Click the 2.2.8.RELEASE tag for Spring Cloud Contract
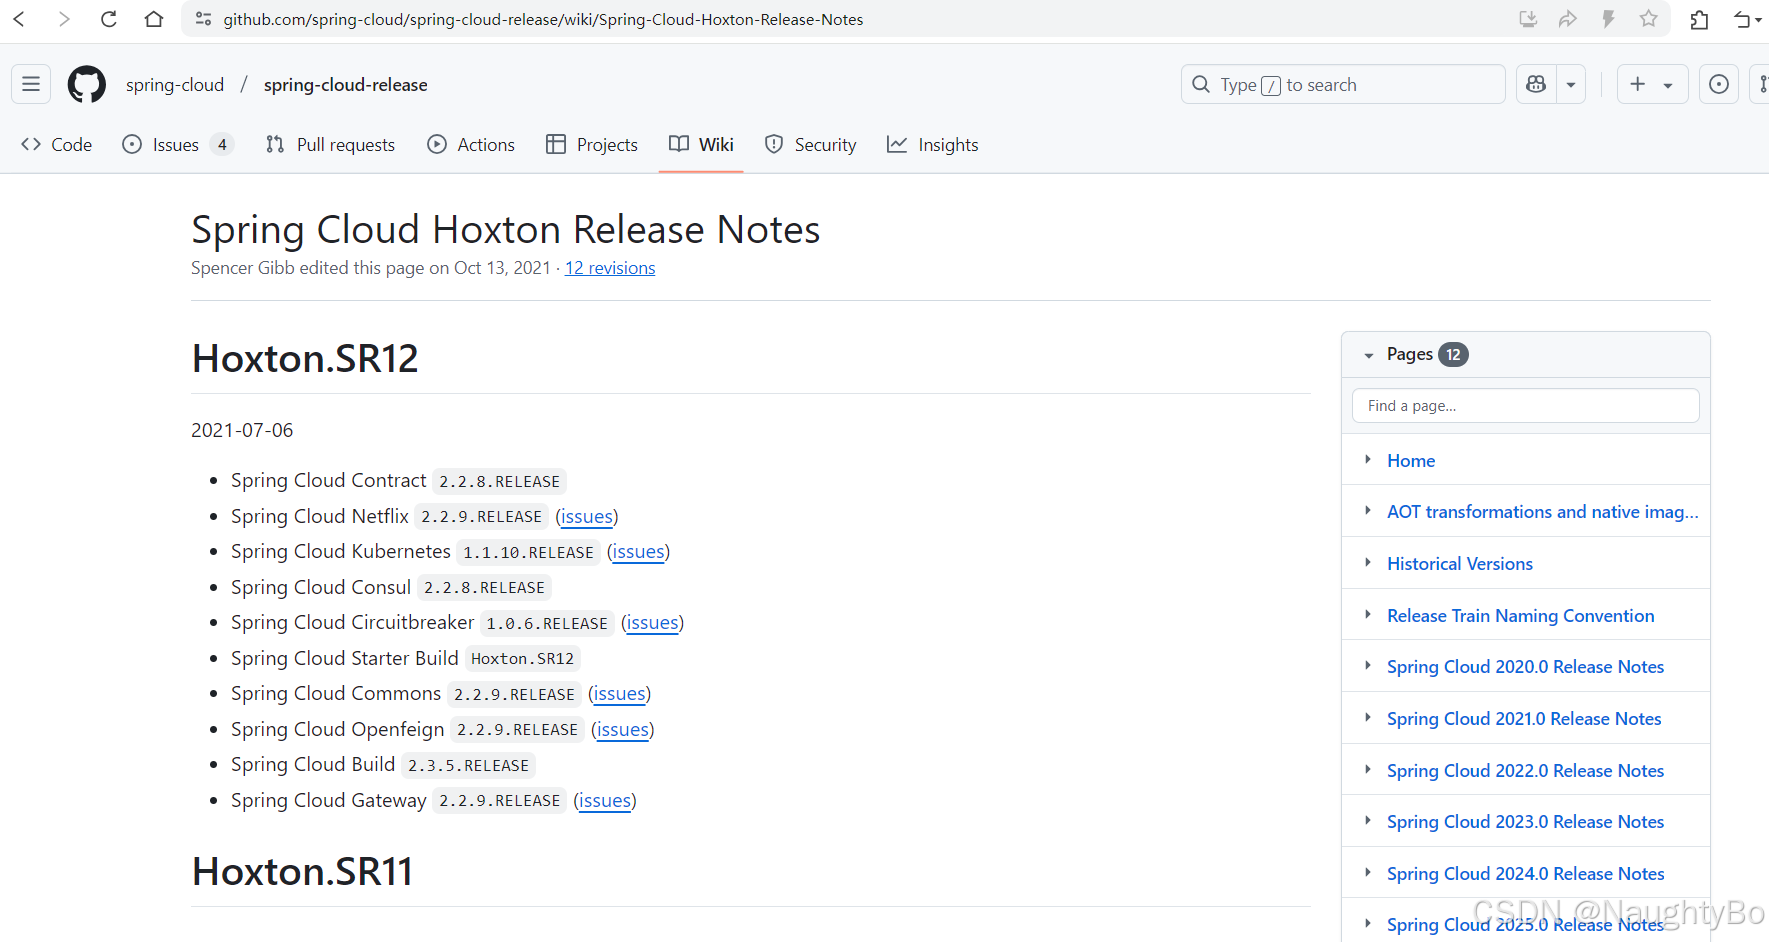Image resolution: width=1769 pixels, height=942 pixels. click(x=500, y=482)
